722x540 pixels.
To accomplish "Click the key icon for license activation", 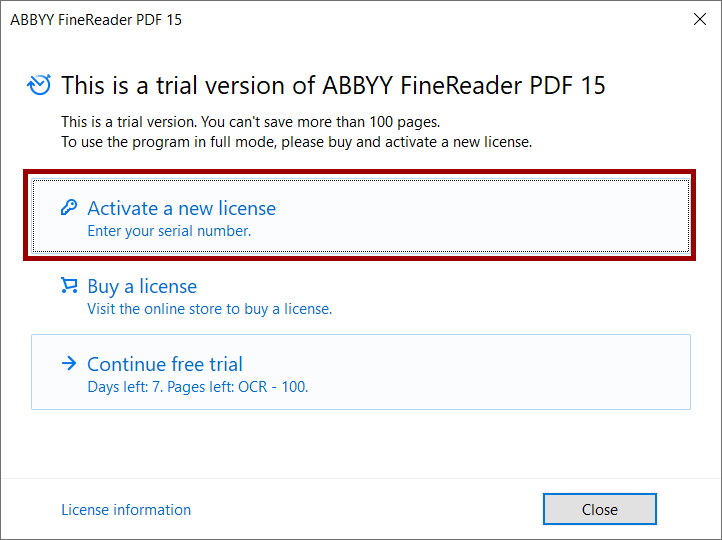I will point(69,208).
